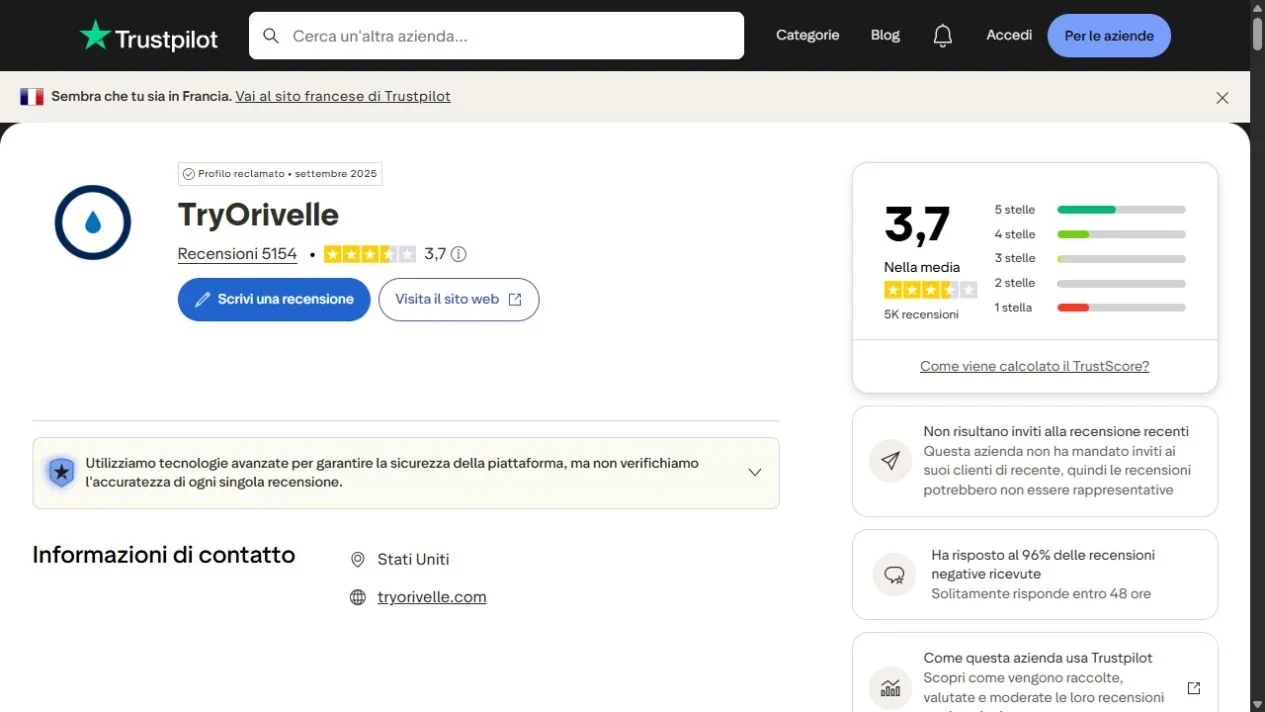Focus the Cerca un'altra azienda search field

(496, 36)
